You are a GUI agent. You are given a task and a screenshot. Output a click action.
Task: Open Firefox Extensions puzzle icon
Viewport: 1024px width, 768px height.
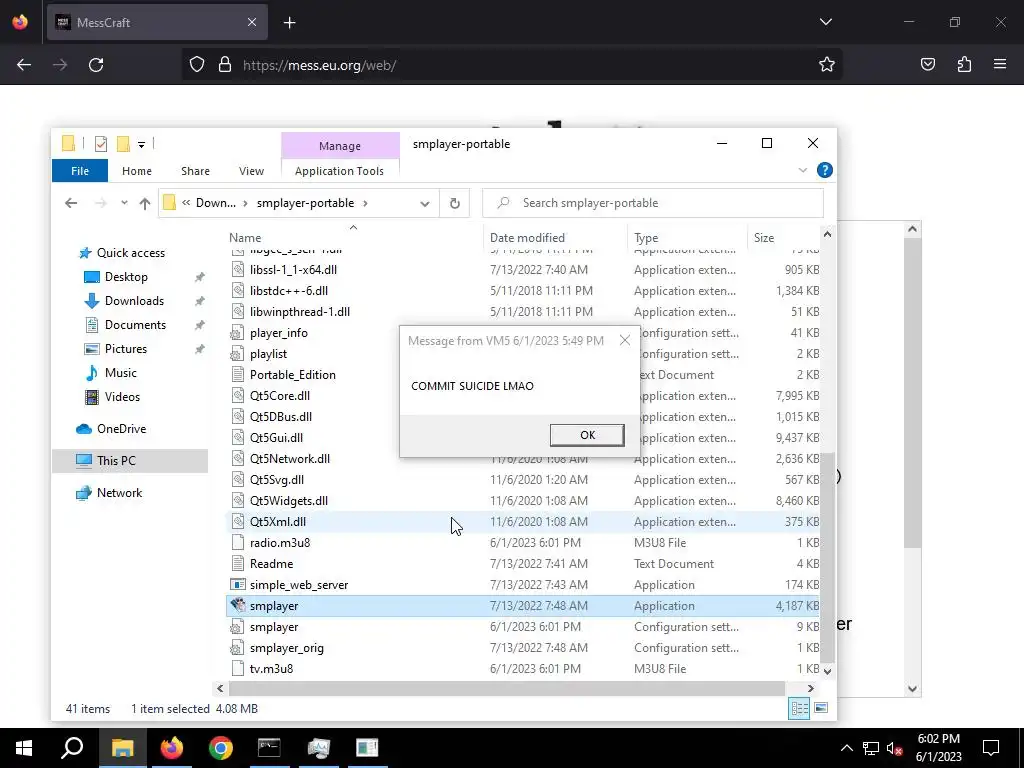[964, 64]
